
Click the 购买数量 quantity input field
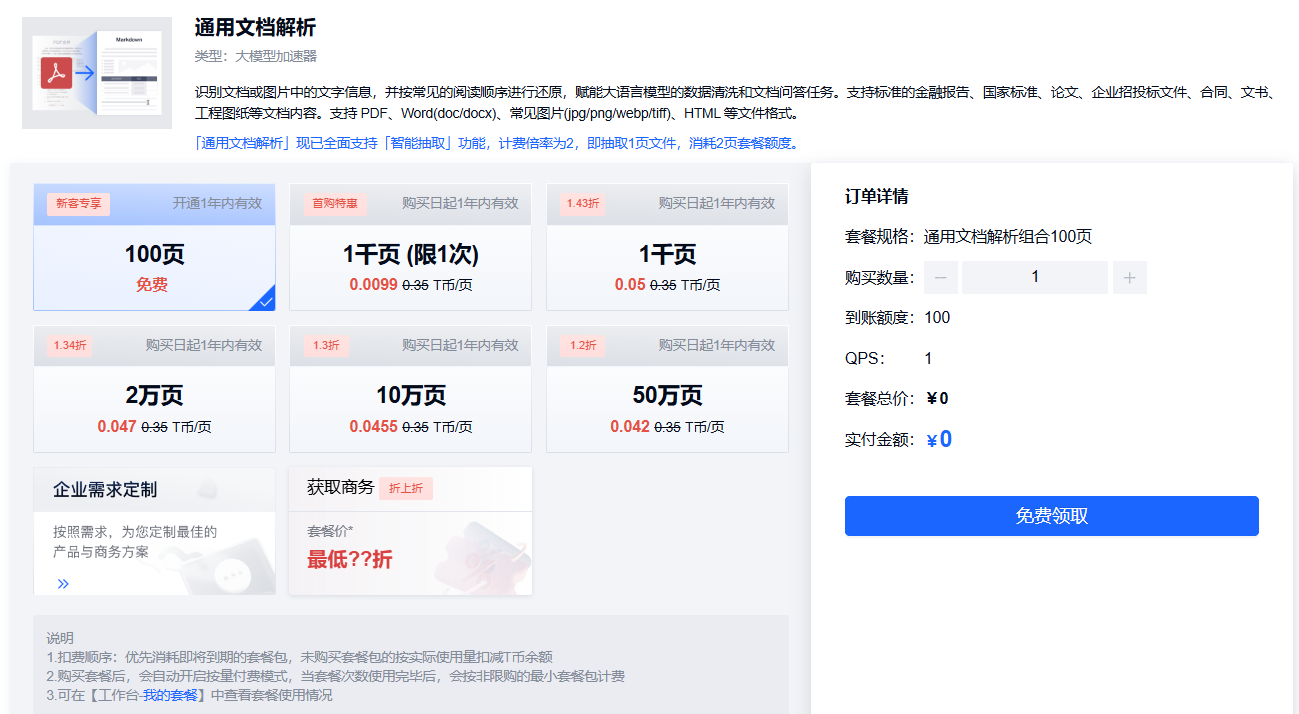(1035, 277)
